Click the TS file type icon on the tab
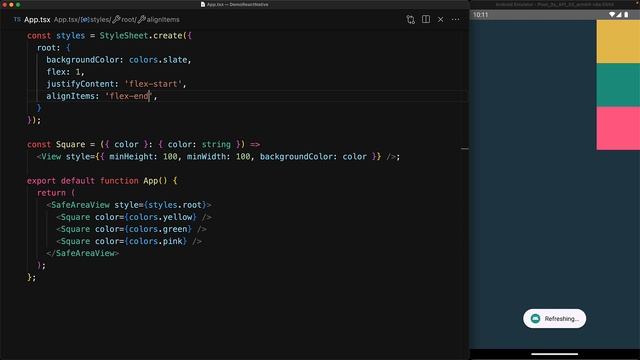Screen dimensions: 640x360 tap(17, 20)
